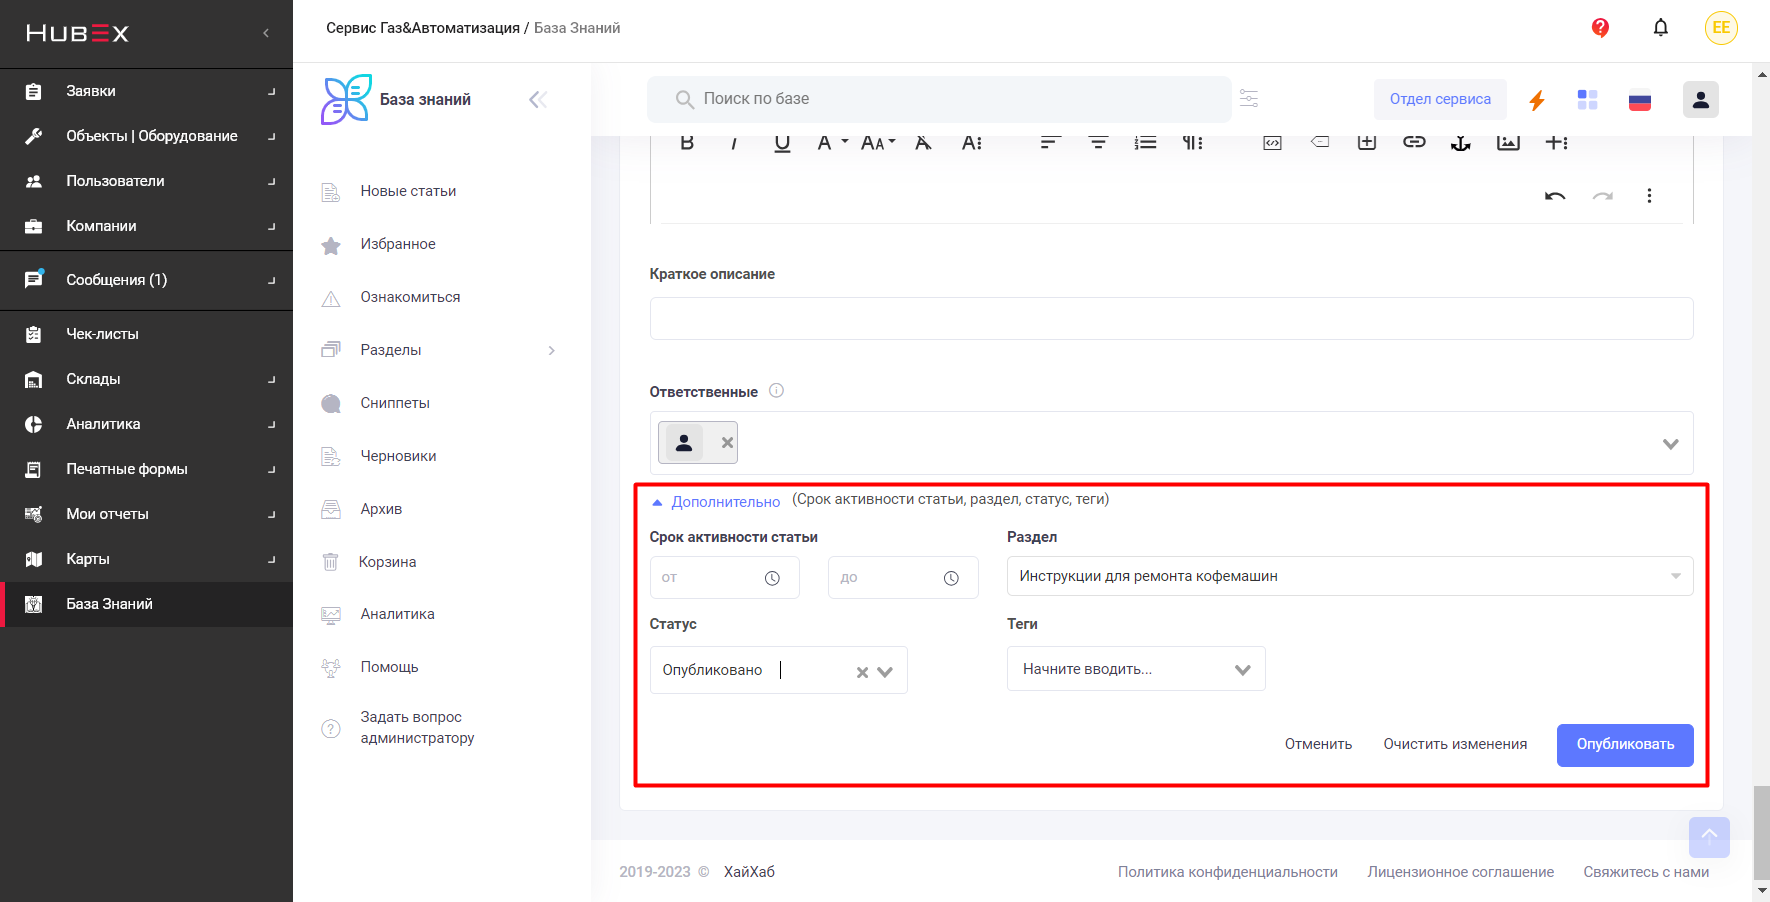Expand the Разделы submenu arrow
This screenshot has width=1770, height=902.
coord(551,350)
